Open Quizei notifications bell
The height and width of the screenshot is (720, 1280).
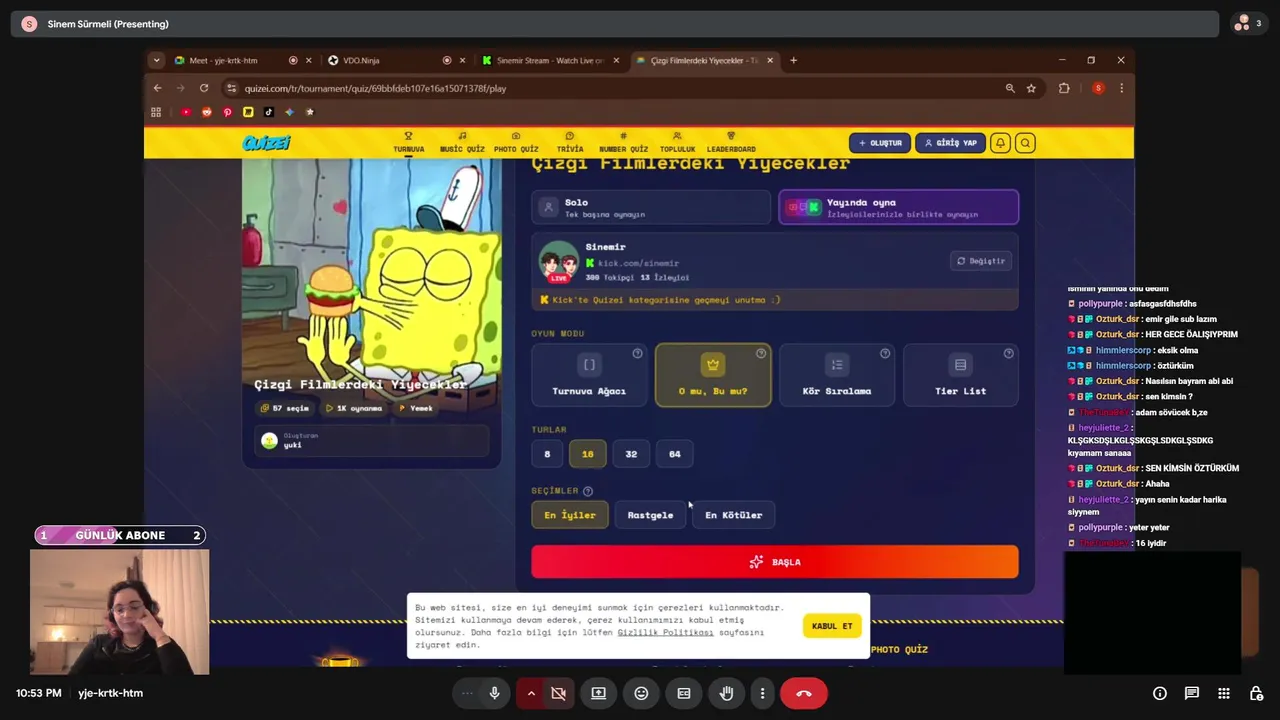pos(1000,143)
